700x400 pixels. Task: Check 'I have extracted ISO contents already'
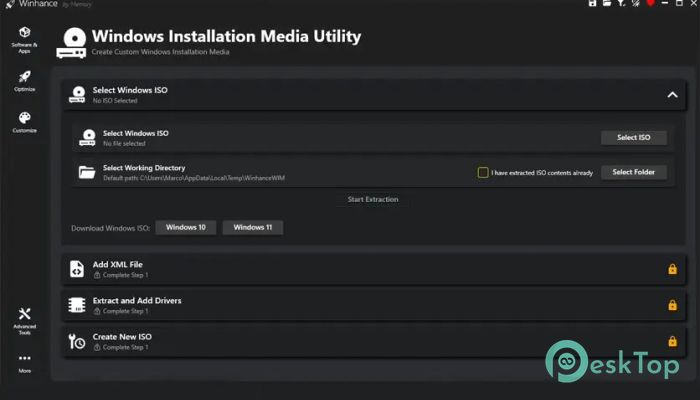pyautogui.click(x=483, y=172)
